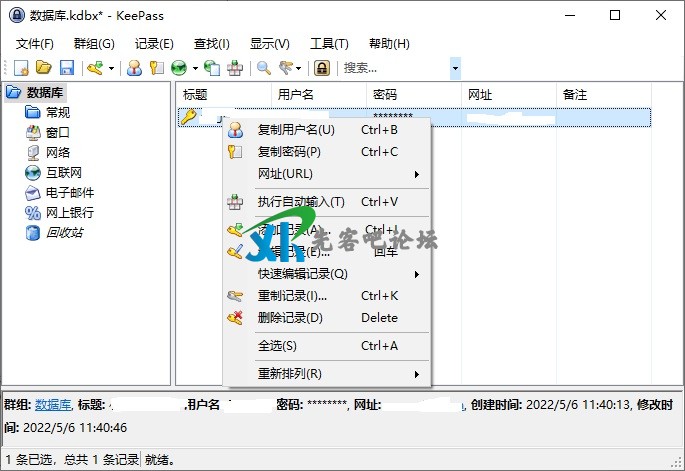
Task: Click the Add entry key icon
Action: tap(95, 68)
